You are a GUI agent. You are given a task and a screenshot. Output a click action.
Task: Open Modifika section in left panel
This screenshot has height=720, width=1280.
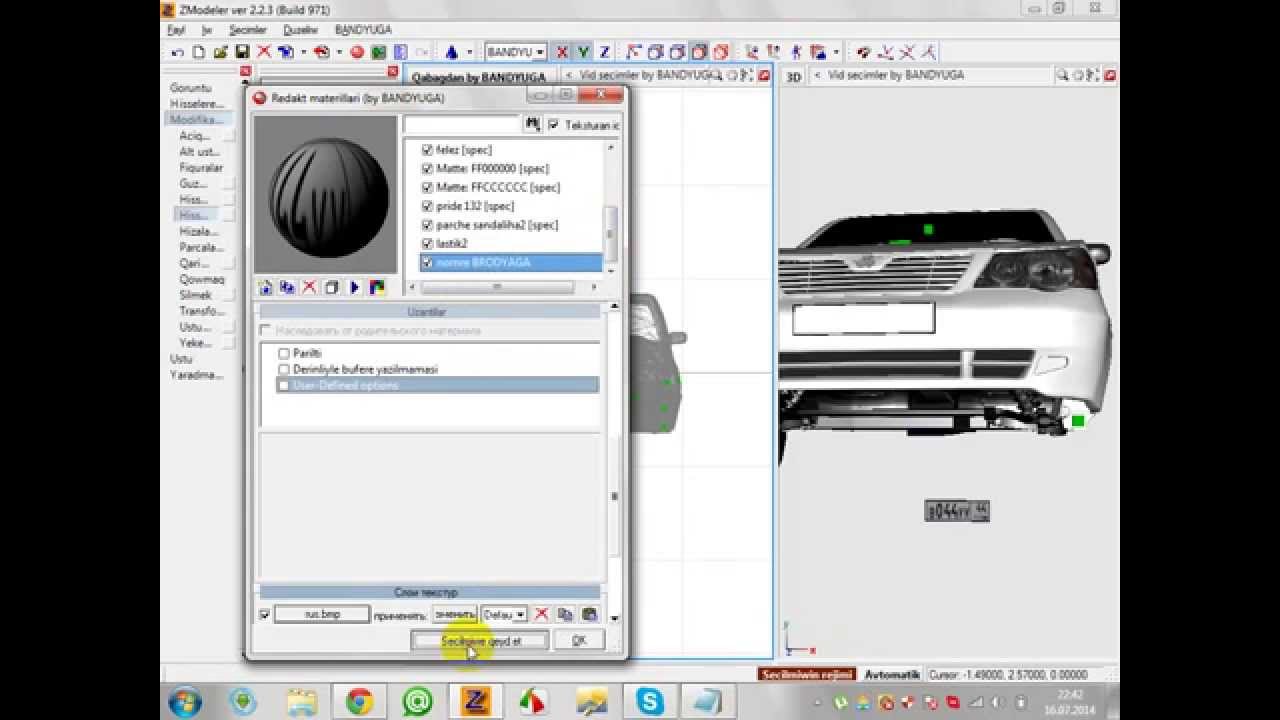[195, 120]
